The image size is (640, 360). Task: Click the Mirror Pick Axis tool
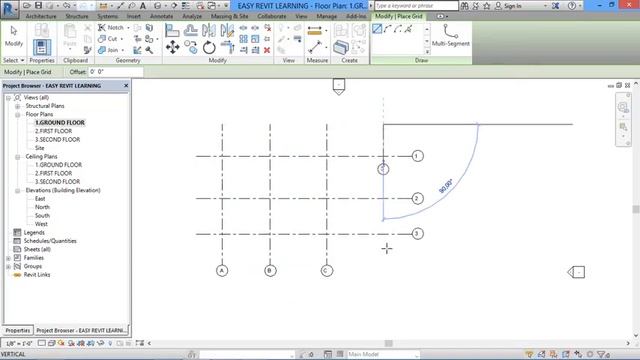coord(209,30)
